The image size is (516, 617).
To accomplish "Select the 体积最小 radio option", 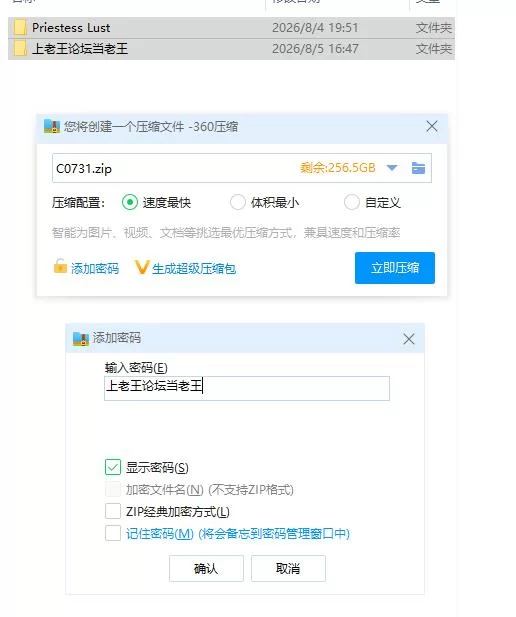I will tap(238, 202).
